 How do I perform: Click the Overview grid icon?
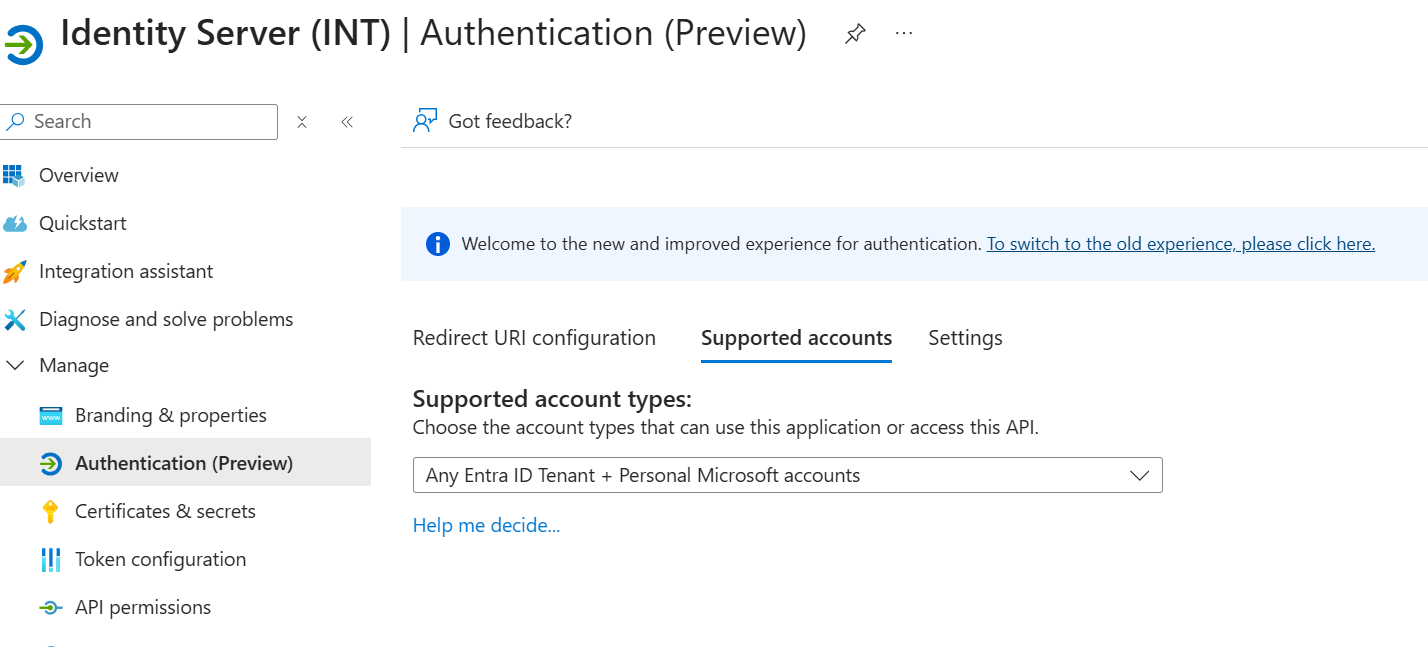pyautogui.click(x=14, y=176)
